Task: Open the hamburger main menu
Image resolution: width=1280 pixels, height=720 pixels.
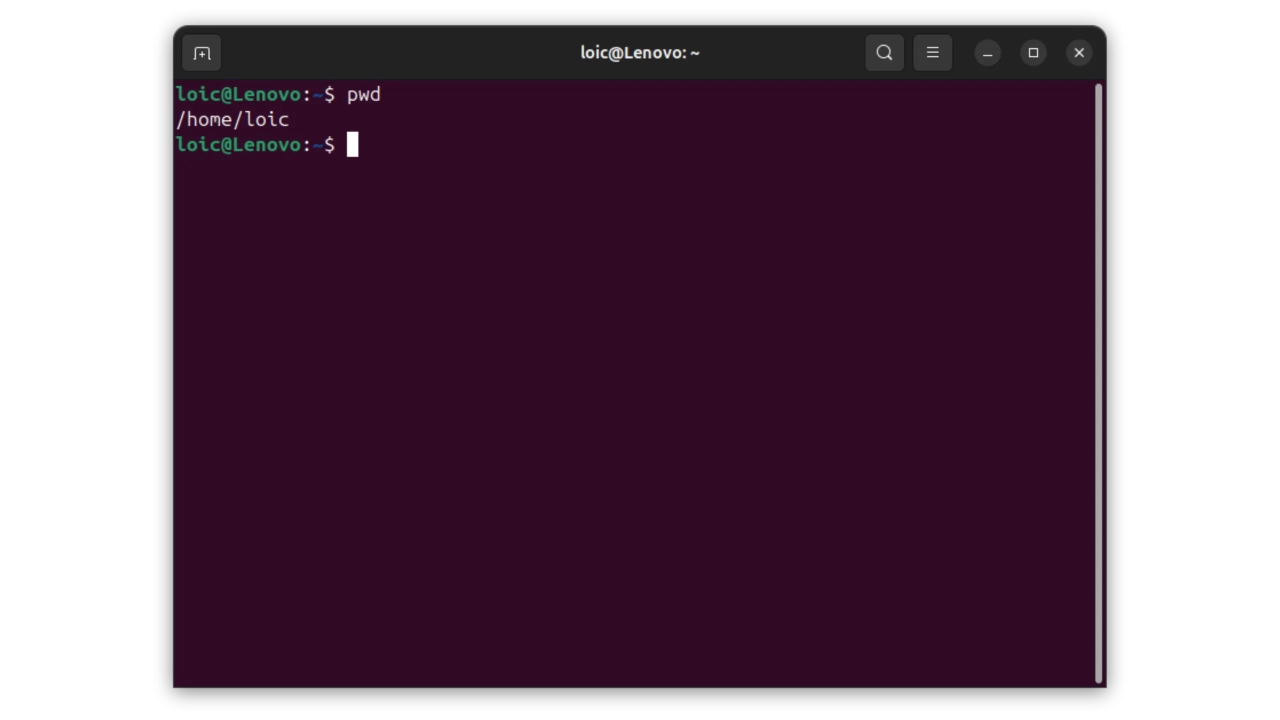Action: point(933,53)
